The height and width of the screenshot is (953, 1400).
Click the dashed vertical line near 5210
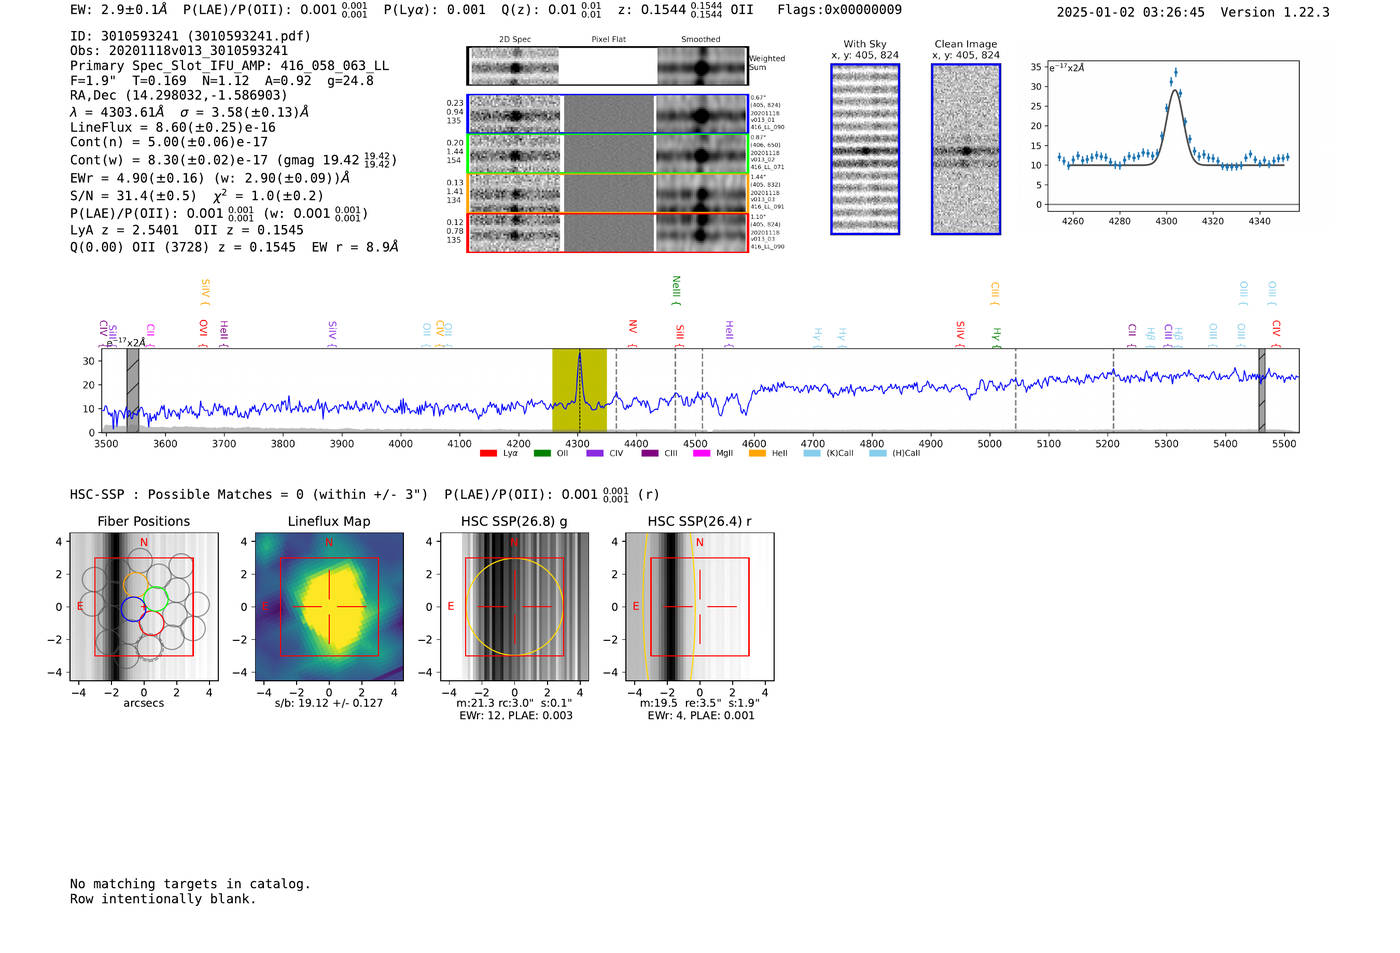(x=1113, y=390)
